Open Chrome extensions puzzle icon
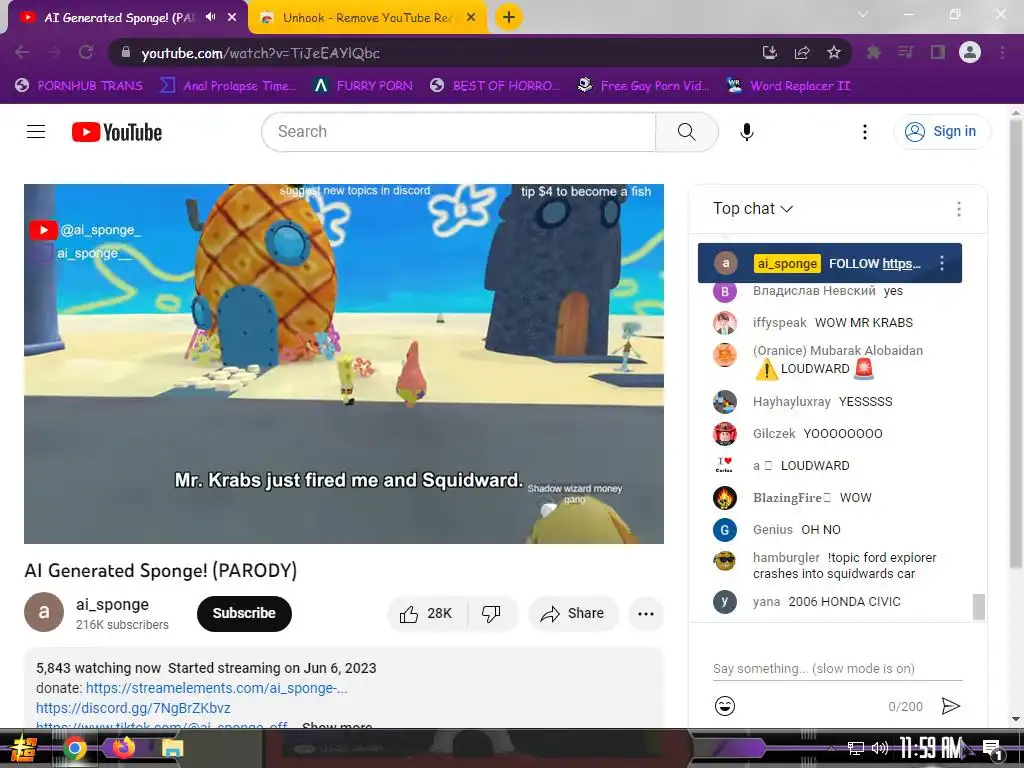The width and height of the screenshot is (1024, 768). click(x=873, y=52)
